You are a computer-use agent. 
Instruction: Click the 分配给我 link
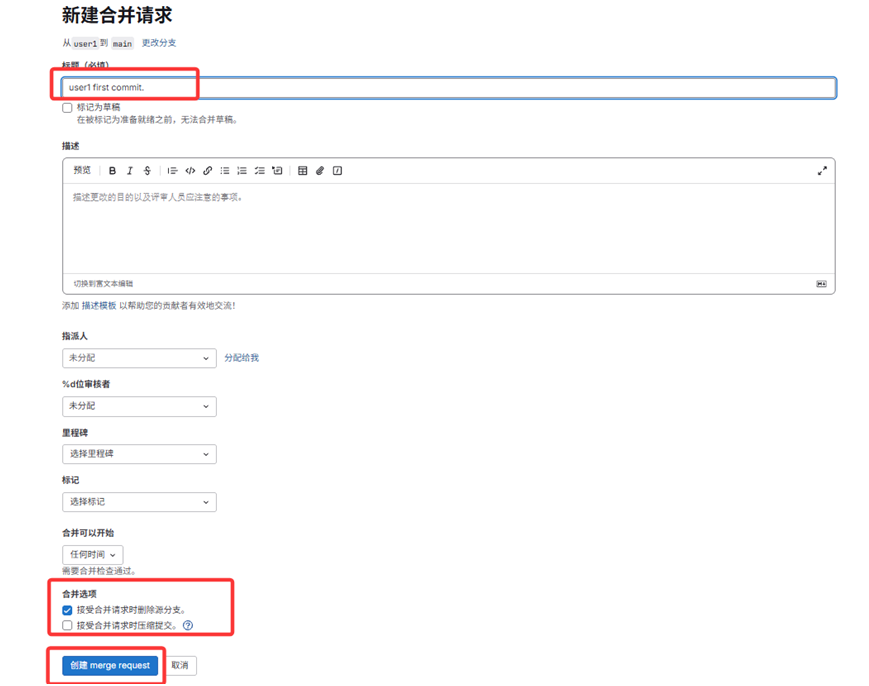tap(241, 358)
